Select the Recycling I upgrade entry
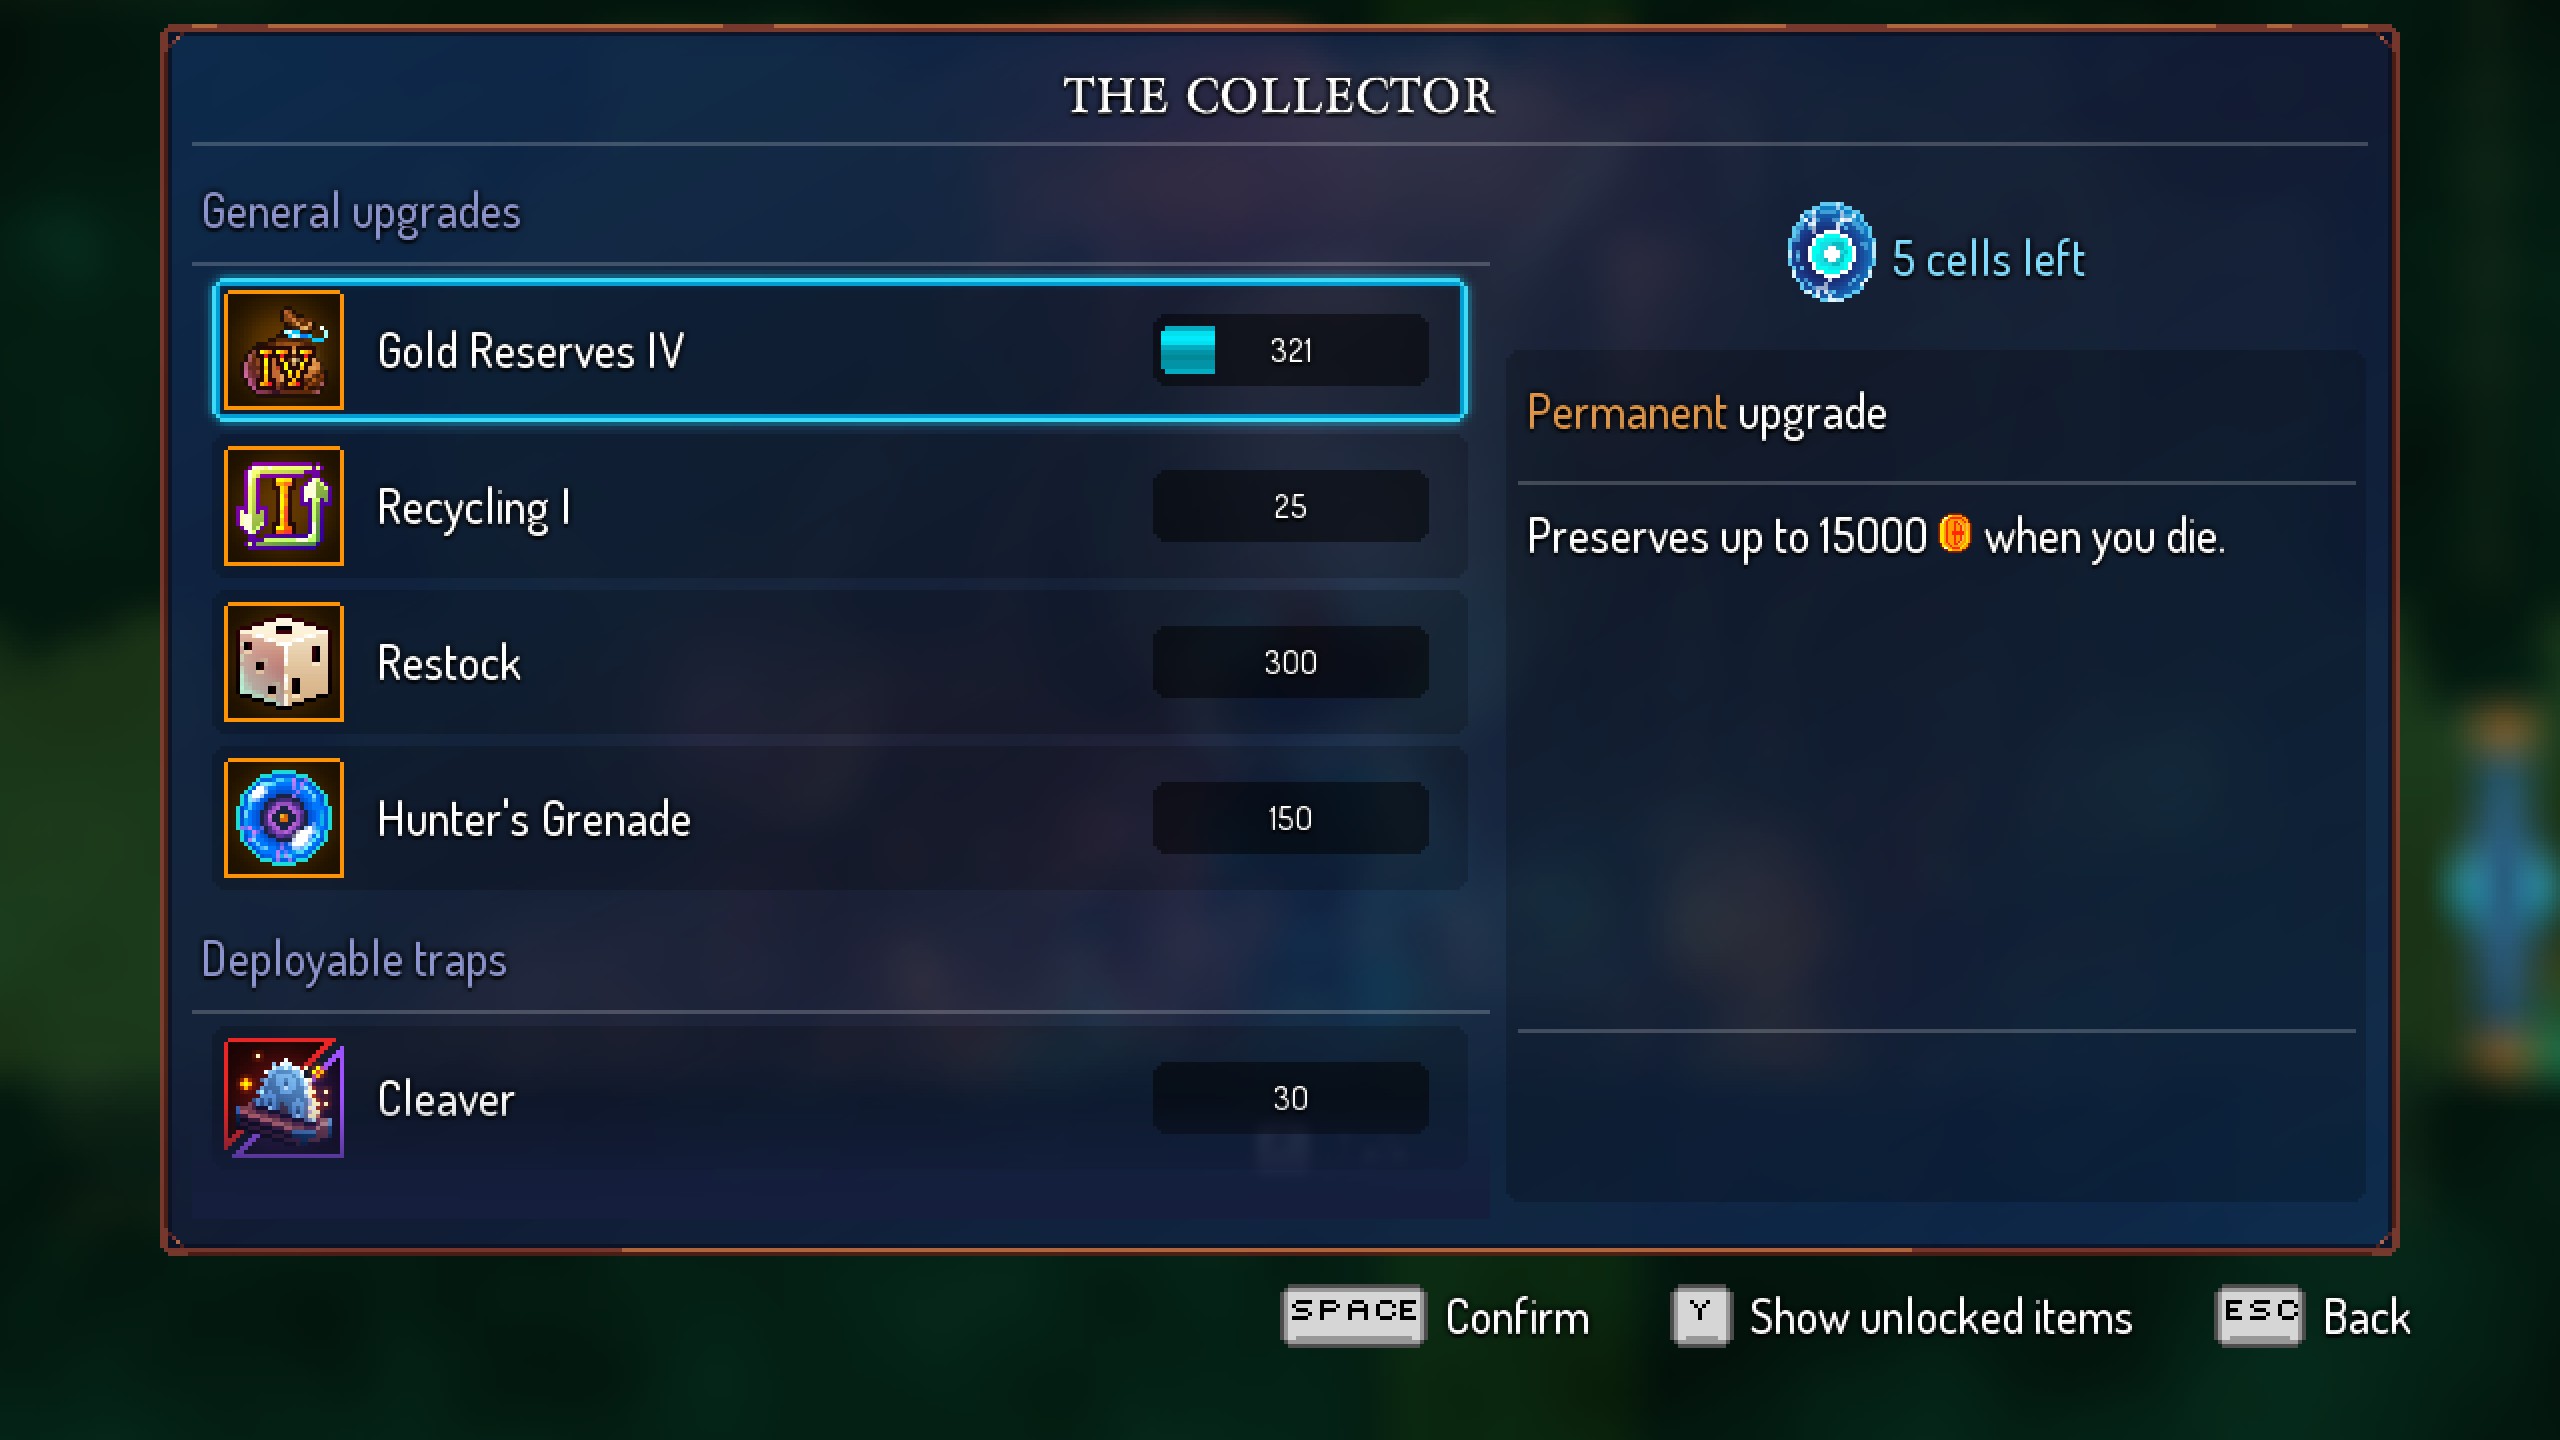This screenshot has height=1440, width=2560. pyautogui.click(x=840, y=506)
